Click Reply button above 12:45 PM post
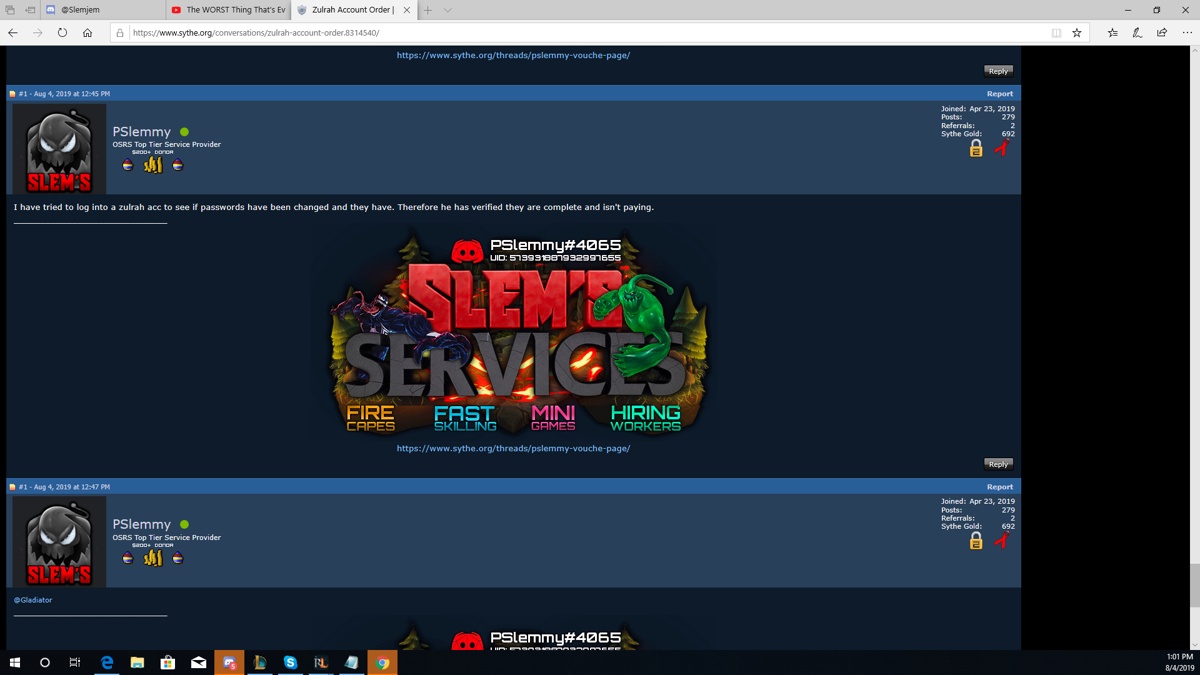Image resolution: width=1200 pixels, height=675 pixels. [x=998, y=71]
